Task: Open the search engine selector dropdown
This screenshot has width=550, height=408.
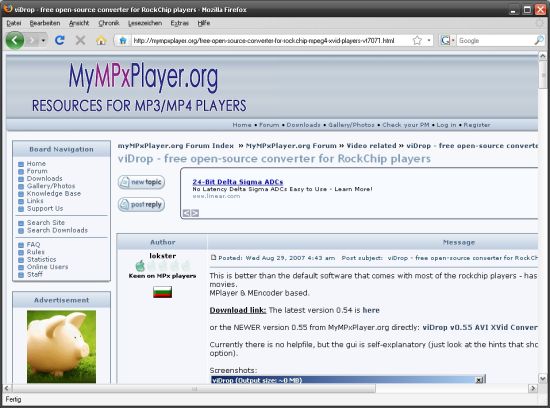Action: [447, 40]
